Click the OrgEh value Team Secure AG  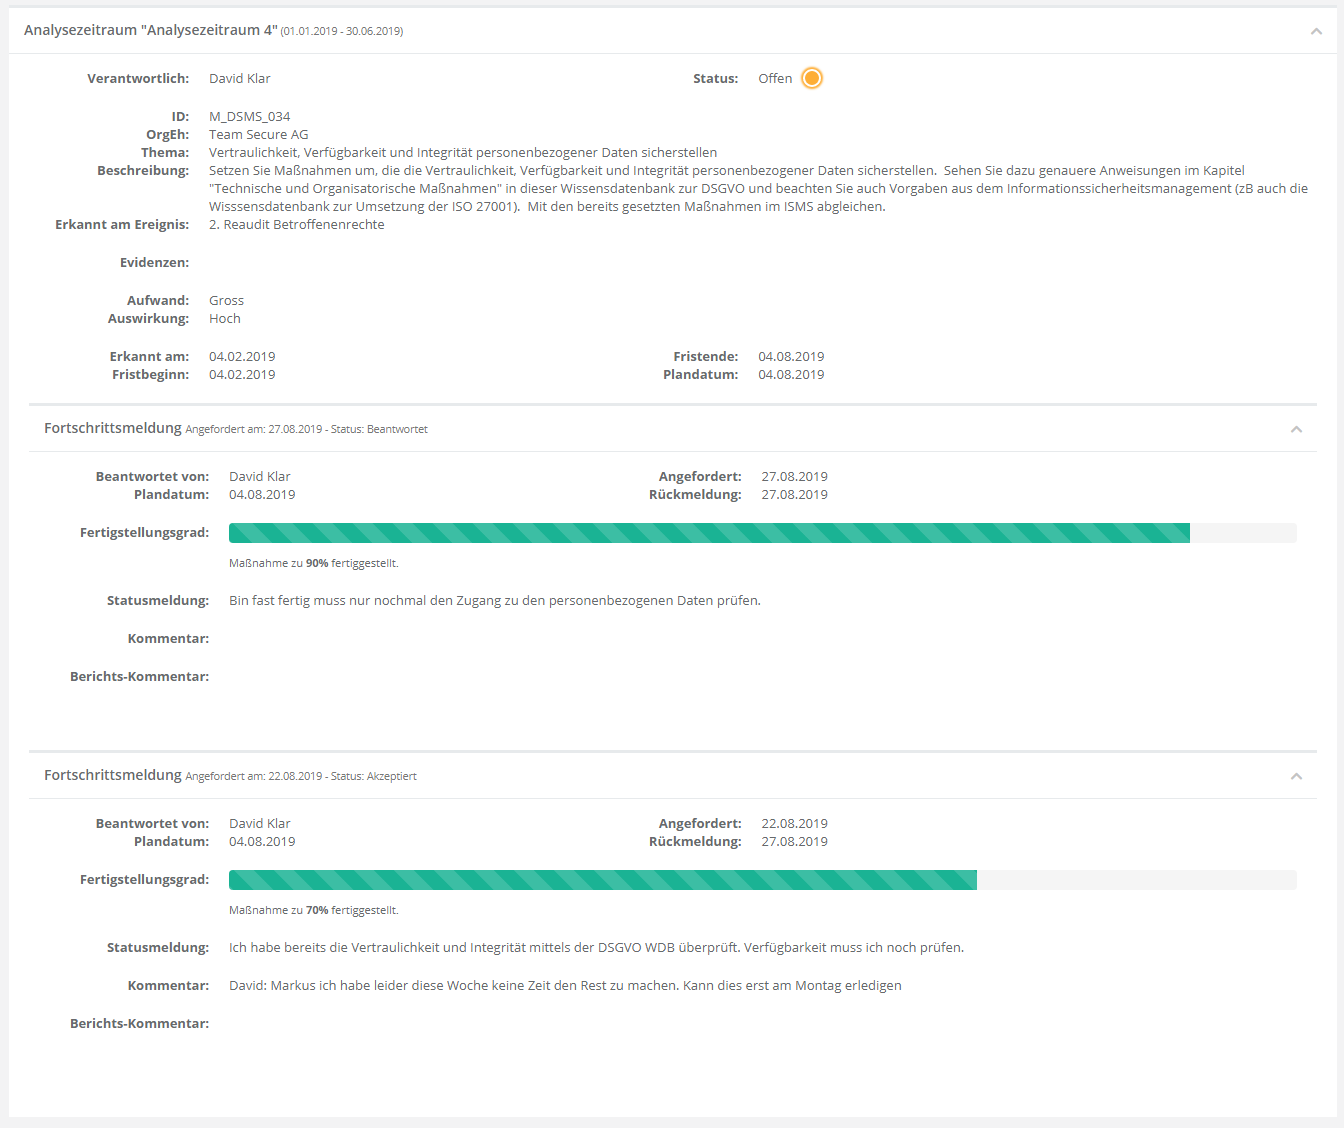point(258,134)
